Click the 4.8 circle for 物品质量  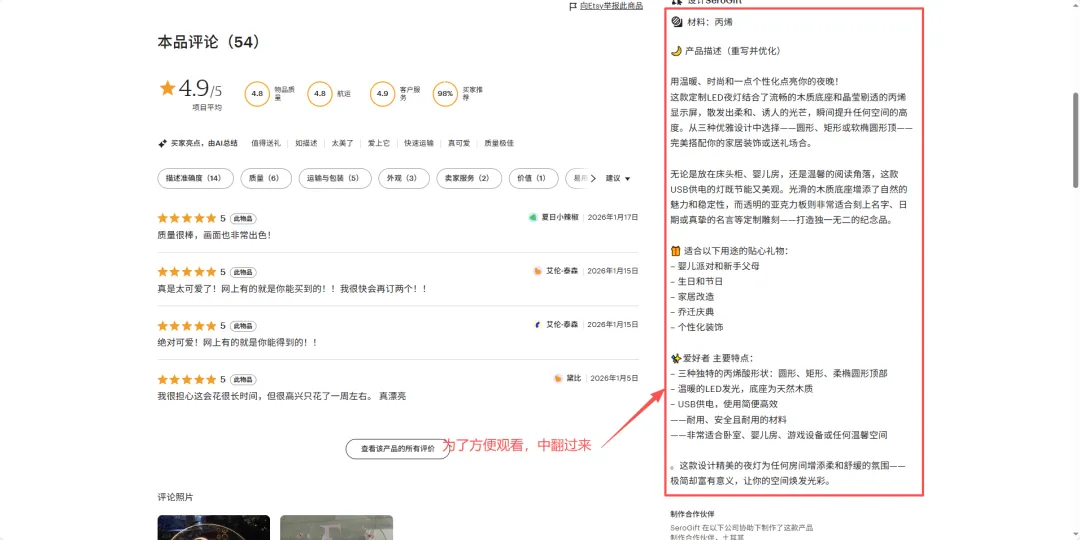pos(257,94)
